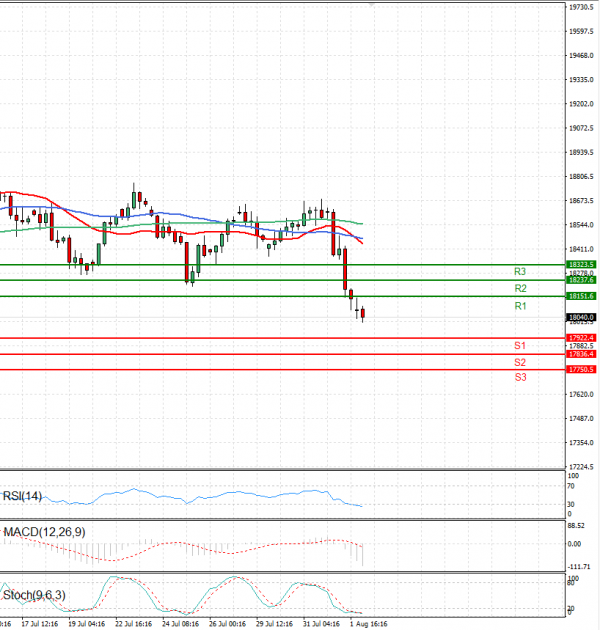Select the RSI(14) indicator label
Viewport: 600px width, 630px height.
(23, 496)
